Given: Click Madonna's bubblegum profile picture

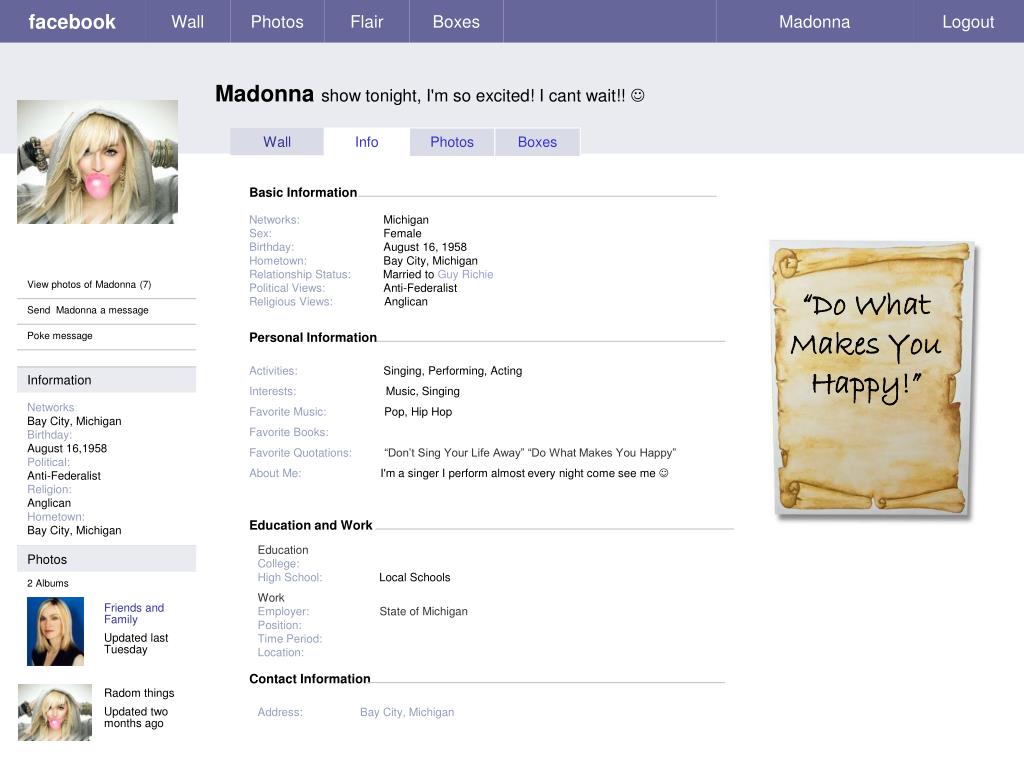Looking at the screenshot, I should click(x=97, y=162).
